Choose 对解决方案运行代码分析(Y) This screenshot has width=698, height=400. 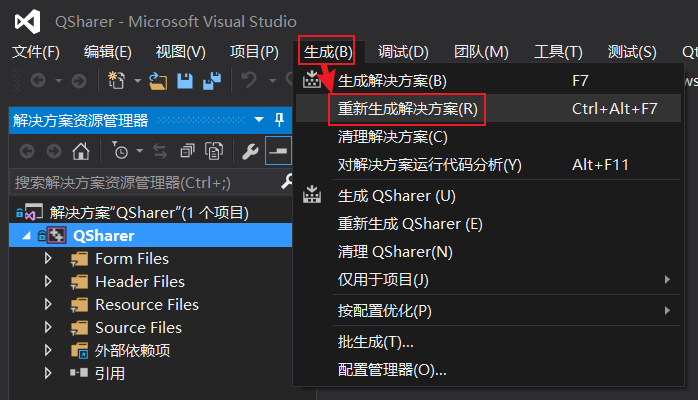click(x=488, y=165)
